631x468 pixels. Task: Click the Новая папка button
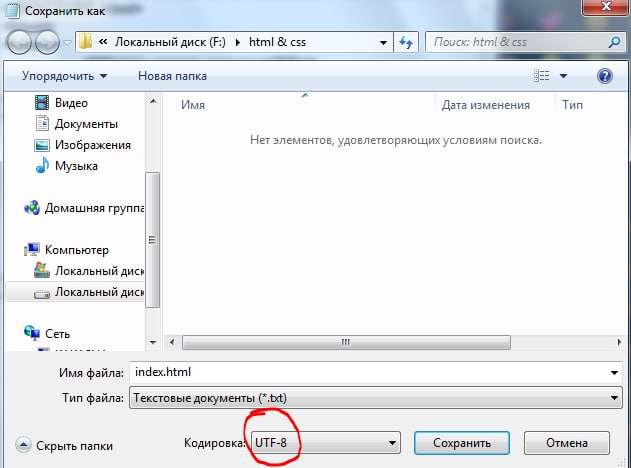pyautogui.click(x=172, y=76)
